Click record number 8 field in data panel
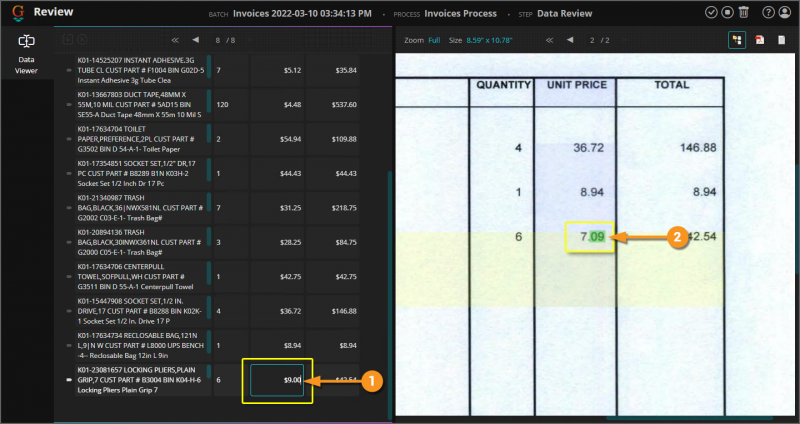 pyautogui.click(x=218, y=40)
